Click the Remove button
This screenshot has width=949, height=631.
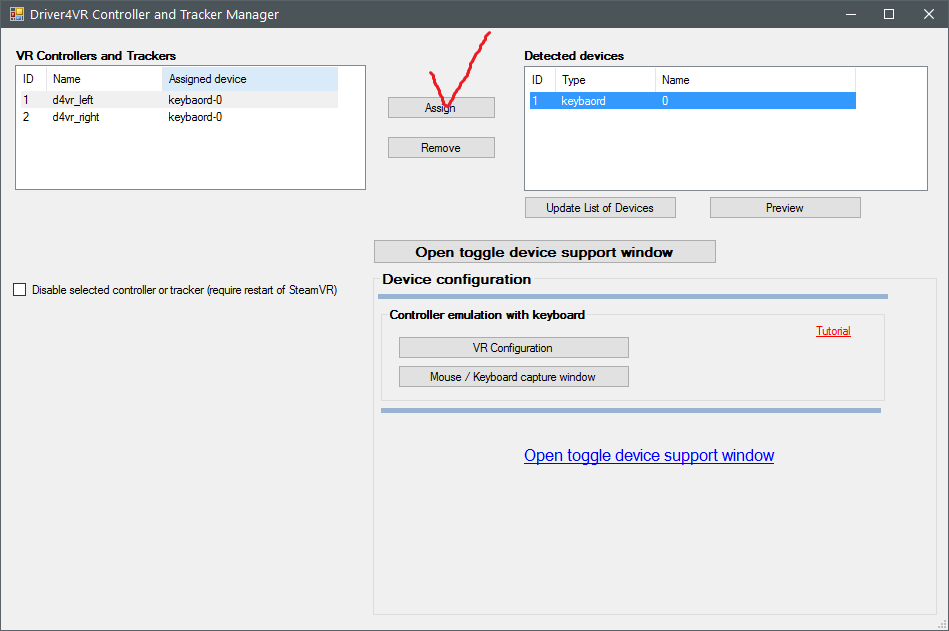coord(441,148)
